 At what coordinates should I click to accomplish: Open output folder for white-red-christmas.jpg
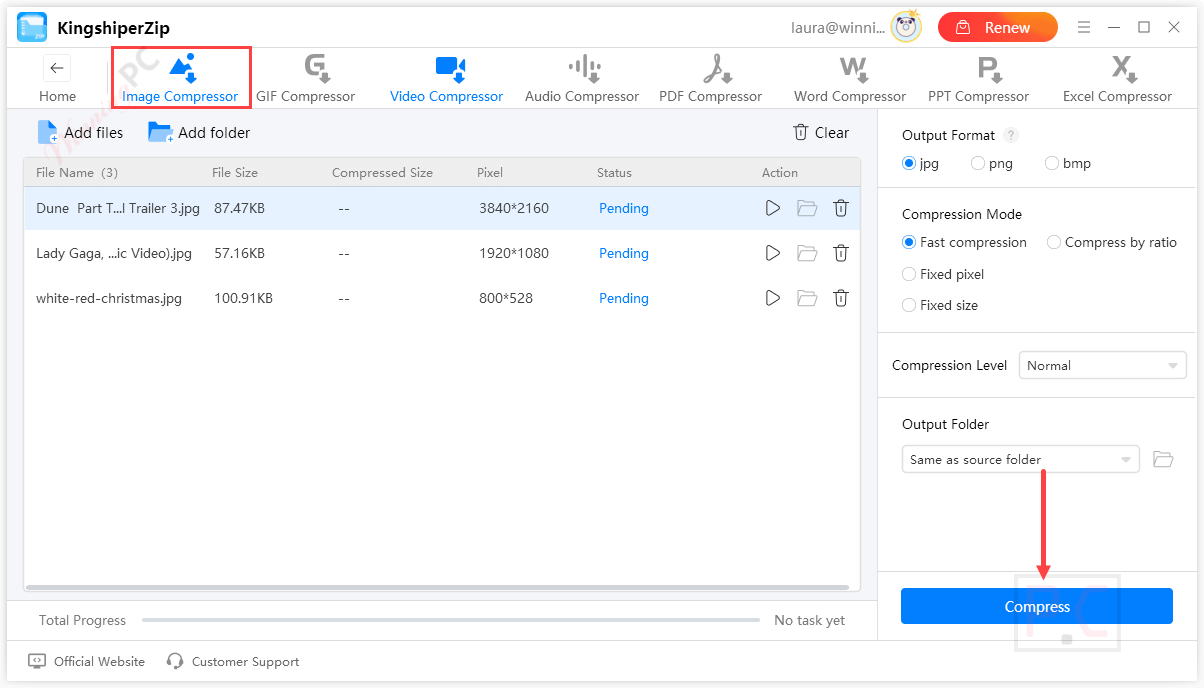[807, 298]
